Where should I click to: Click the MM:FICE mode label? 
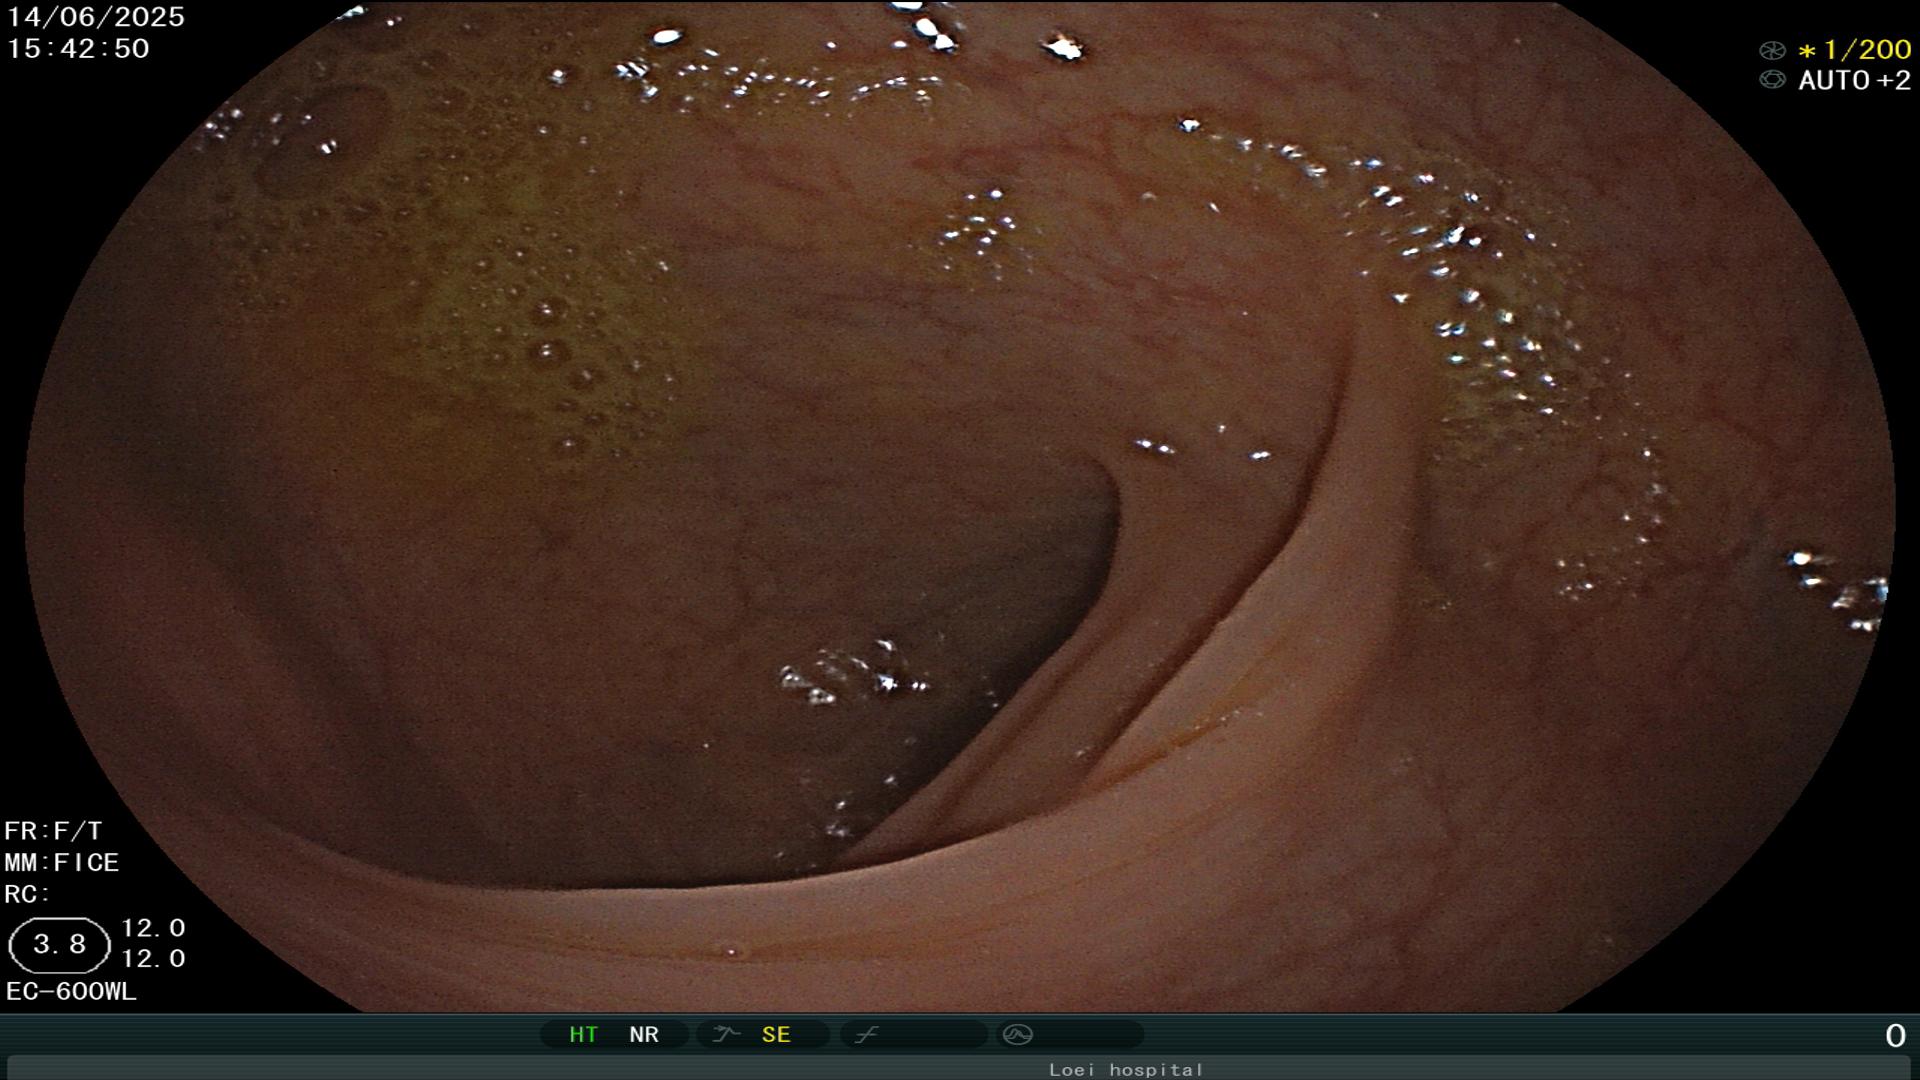point(62,862)
